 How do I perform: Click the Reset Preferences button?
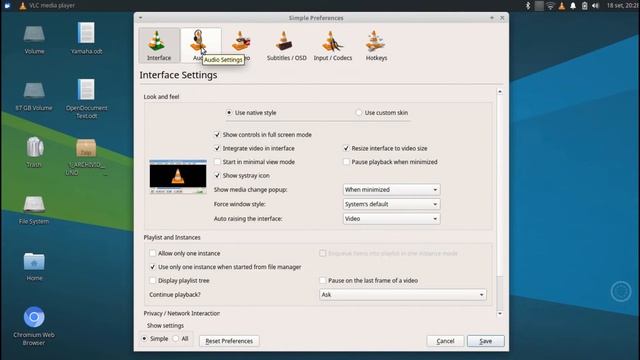click(x=229, y=341)
